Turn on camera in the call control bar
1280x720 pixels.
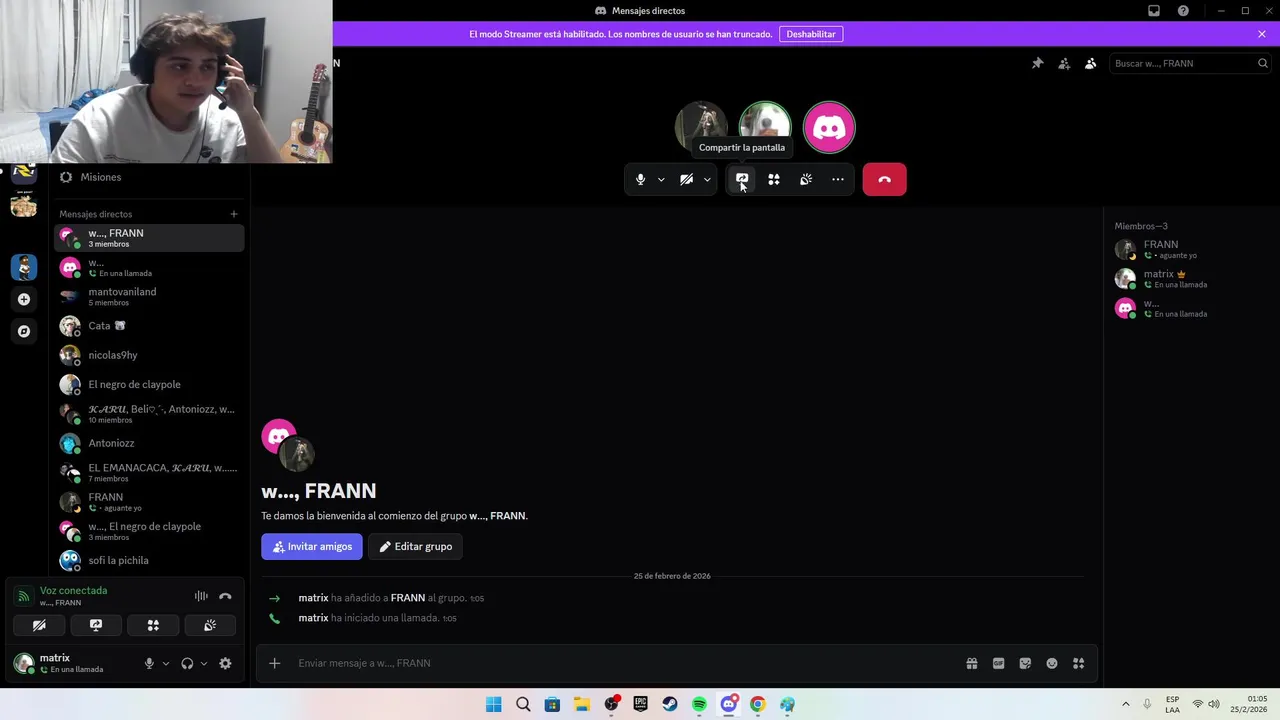click(x=686, y=180)
